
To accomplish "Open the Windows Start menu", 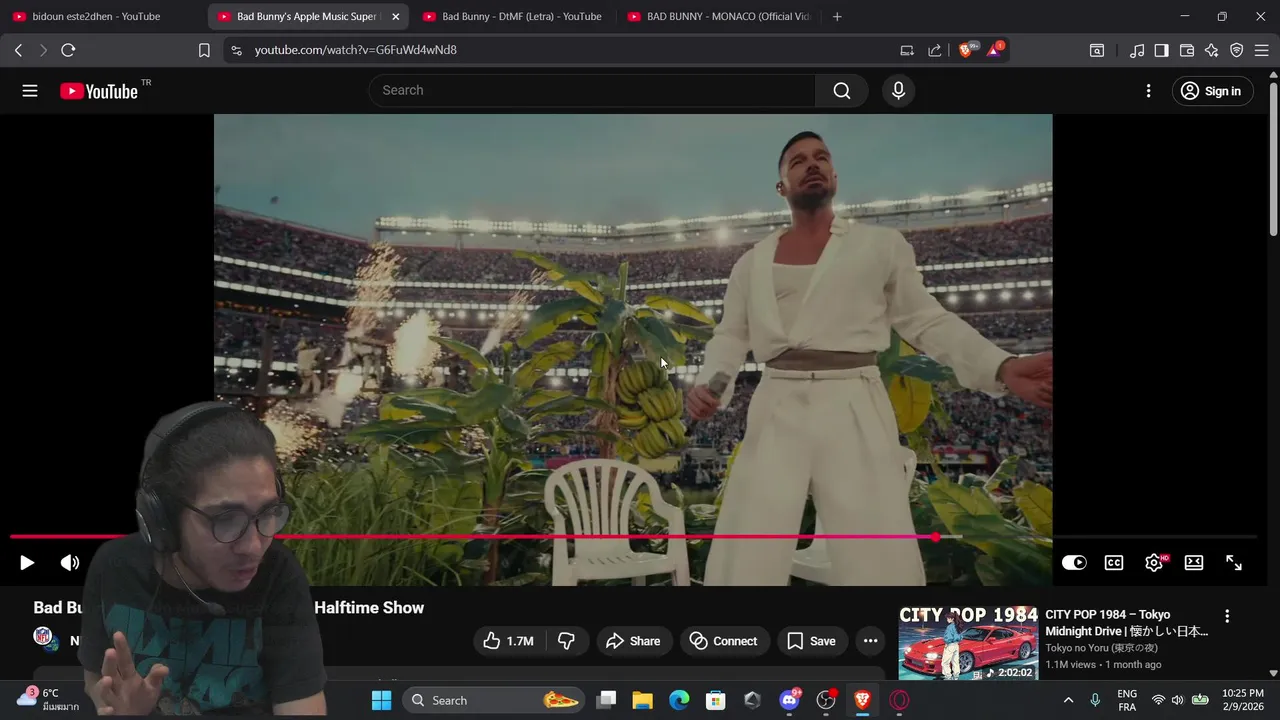I will coord(381,700).
